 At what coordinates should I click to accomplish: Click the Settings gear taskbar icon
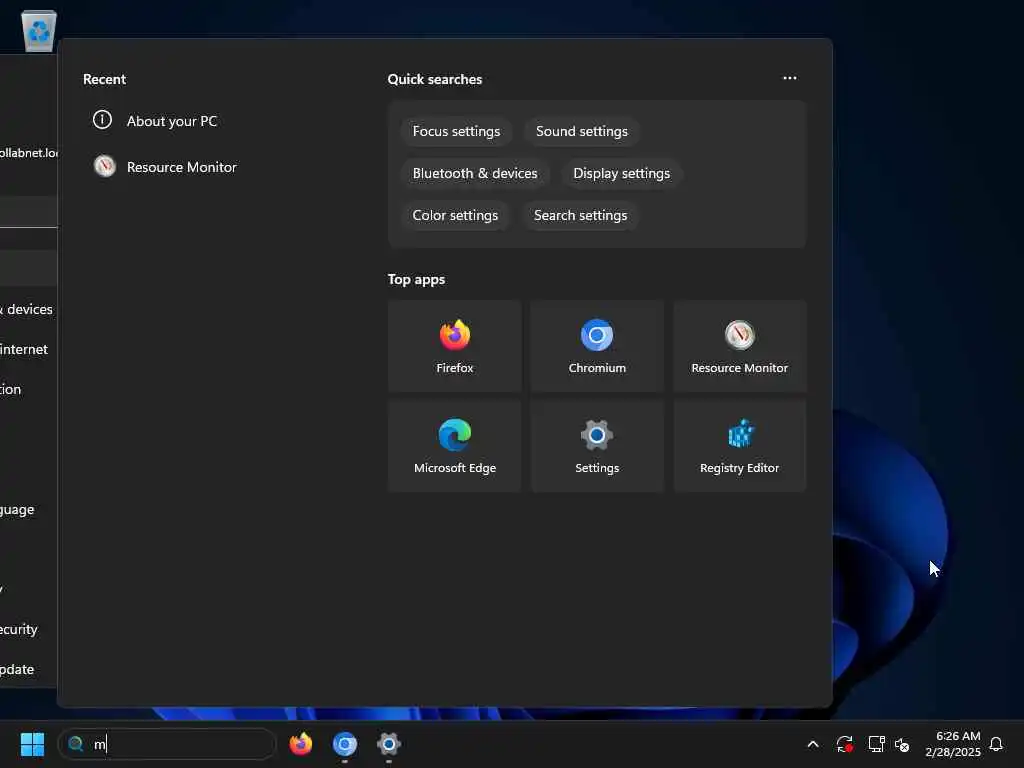[x=389, y=744]
